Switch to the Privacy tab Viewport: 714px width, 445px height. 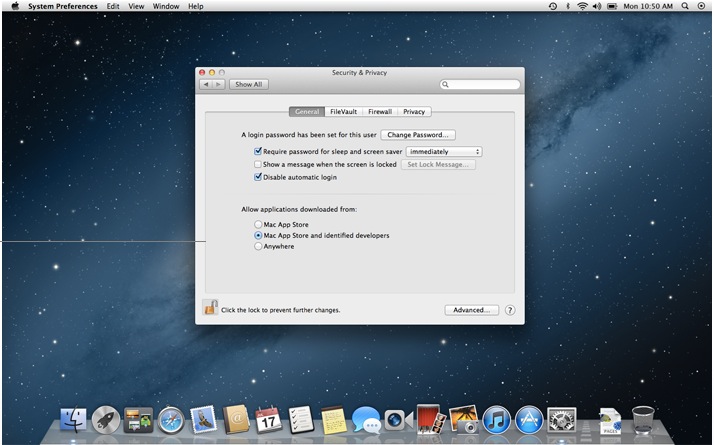pyautogui.click(x=414, y=112)
